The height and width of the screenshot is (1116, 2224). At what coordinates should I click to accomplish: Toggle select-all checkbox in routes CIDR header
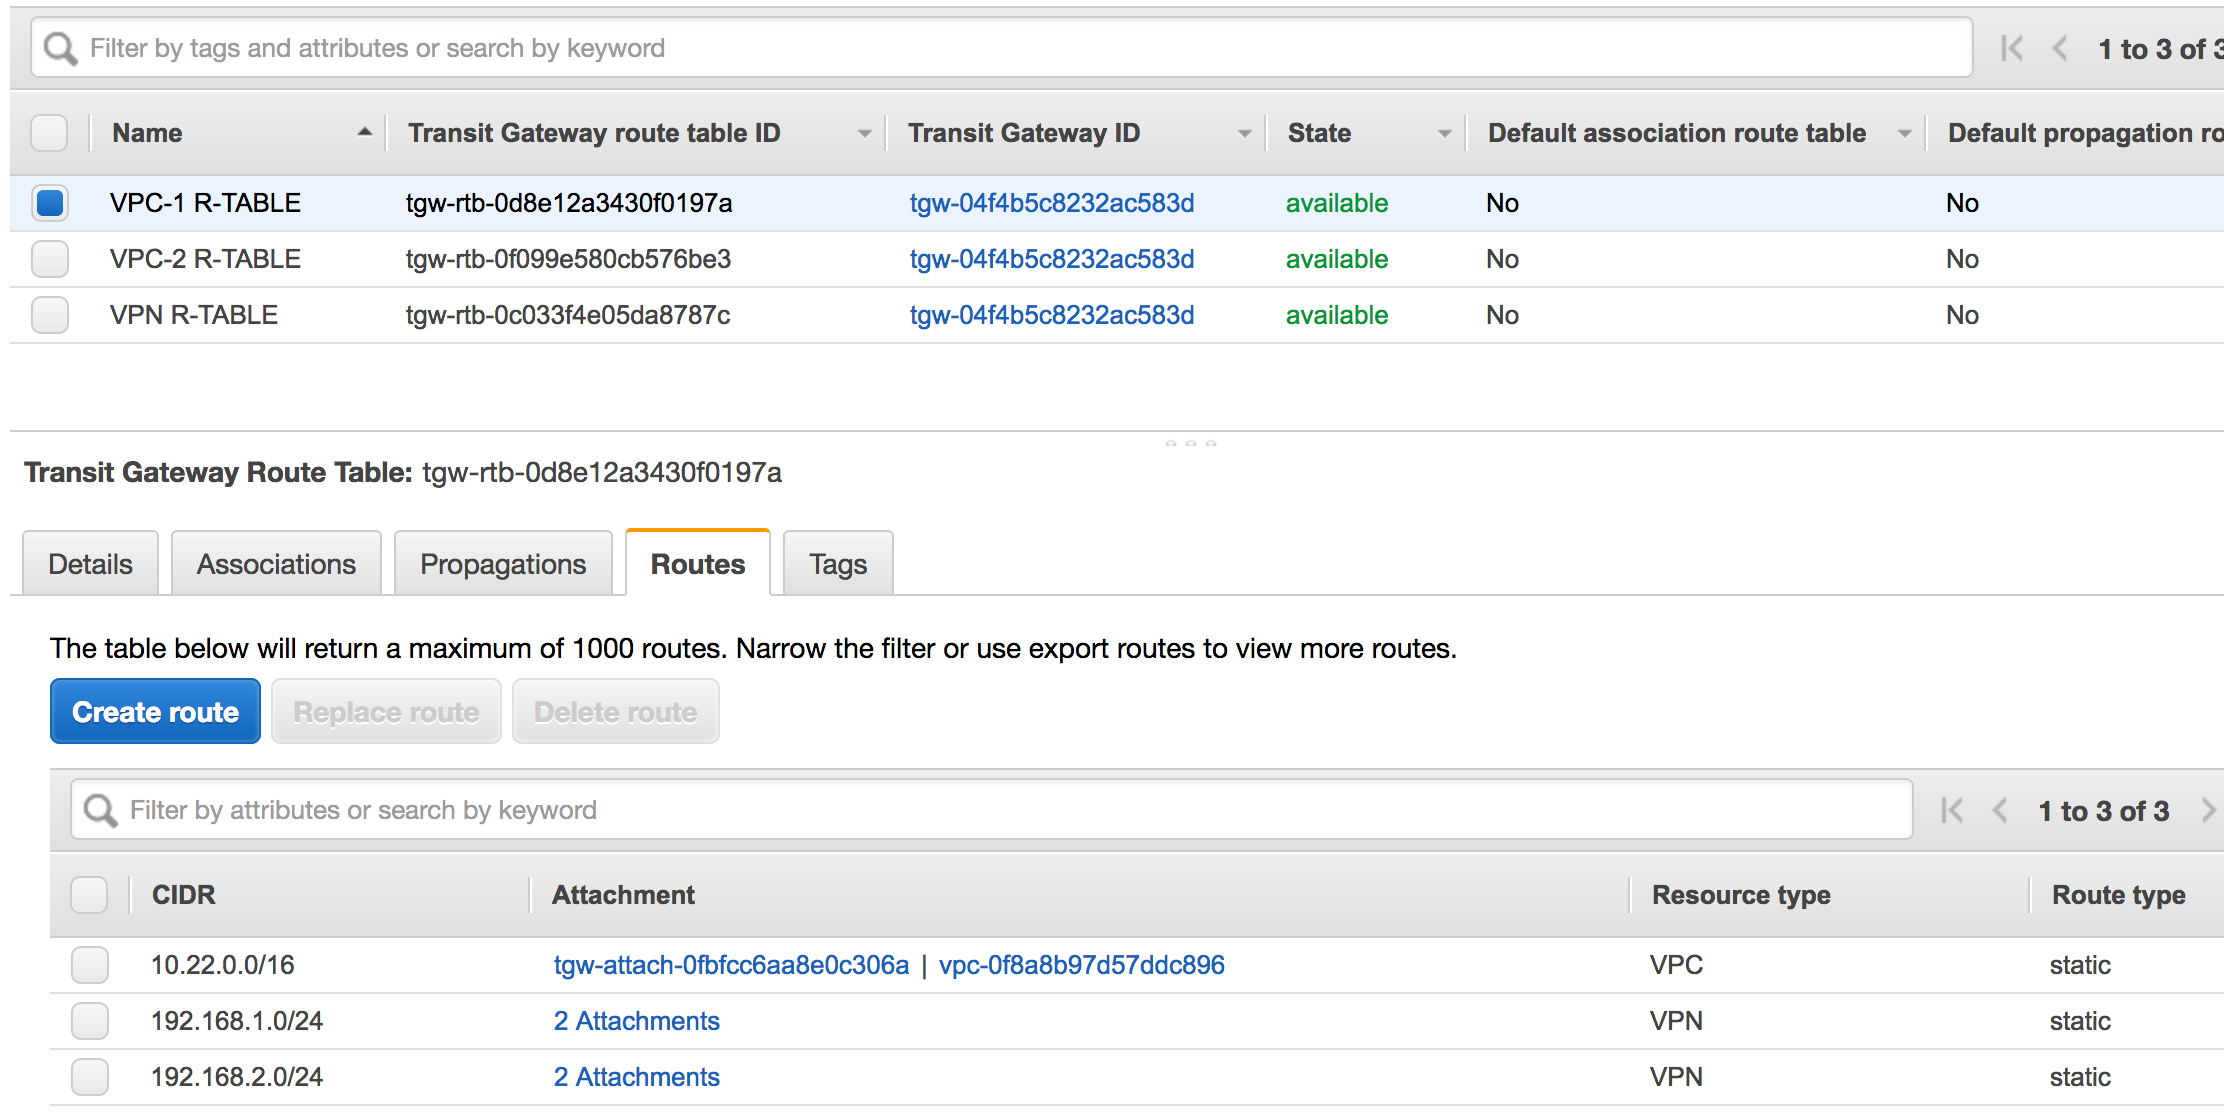[x=89, y=895]
